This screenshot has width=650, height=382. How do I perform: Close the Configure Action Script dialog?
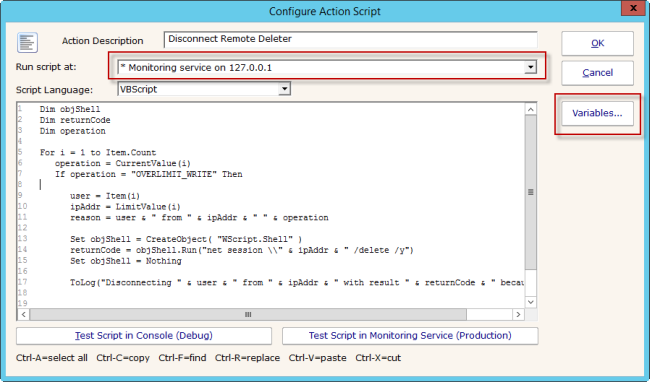pyautogui.click(x=633, y=8)
